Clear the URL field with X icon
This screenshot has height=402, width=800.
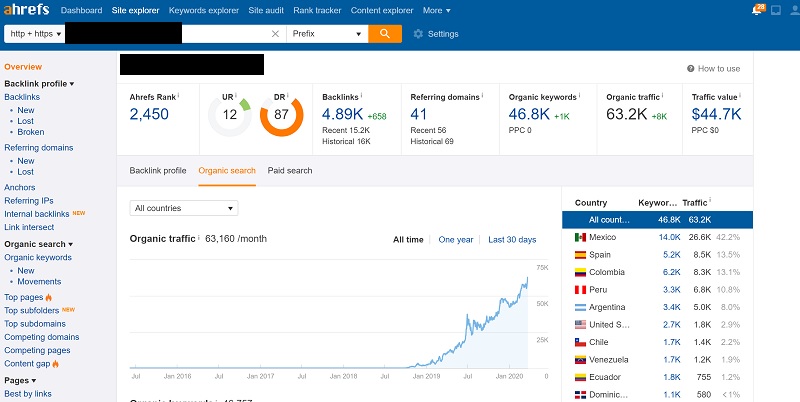point(275,34)
